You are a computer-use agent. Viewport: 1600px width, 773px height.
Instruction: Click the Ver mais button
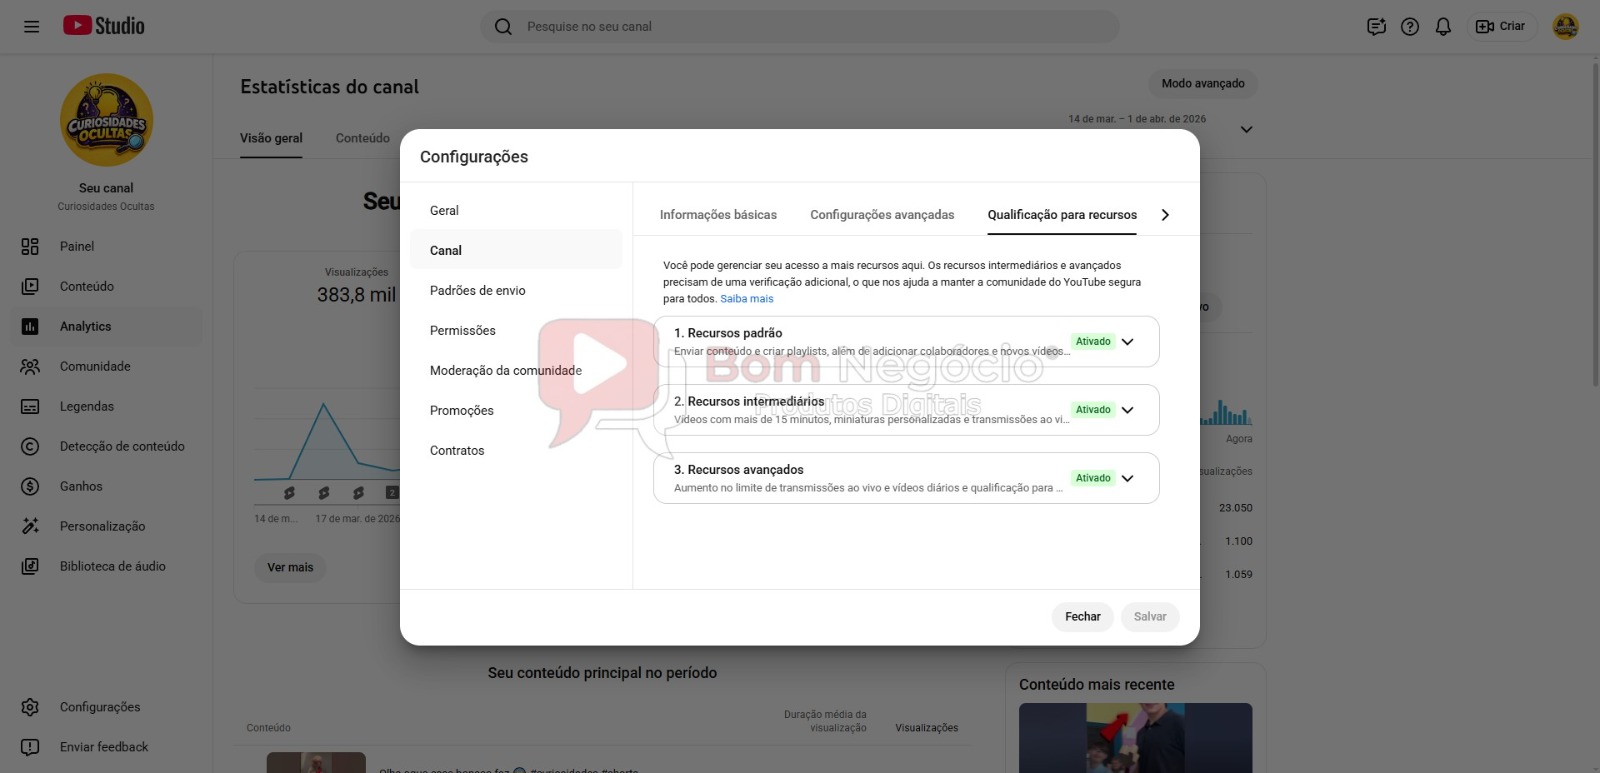290,567
